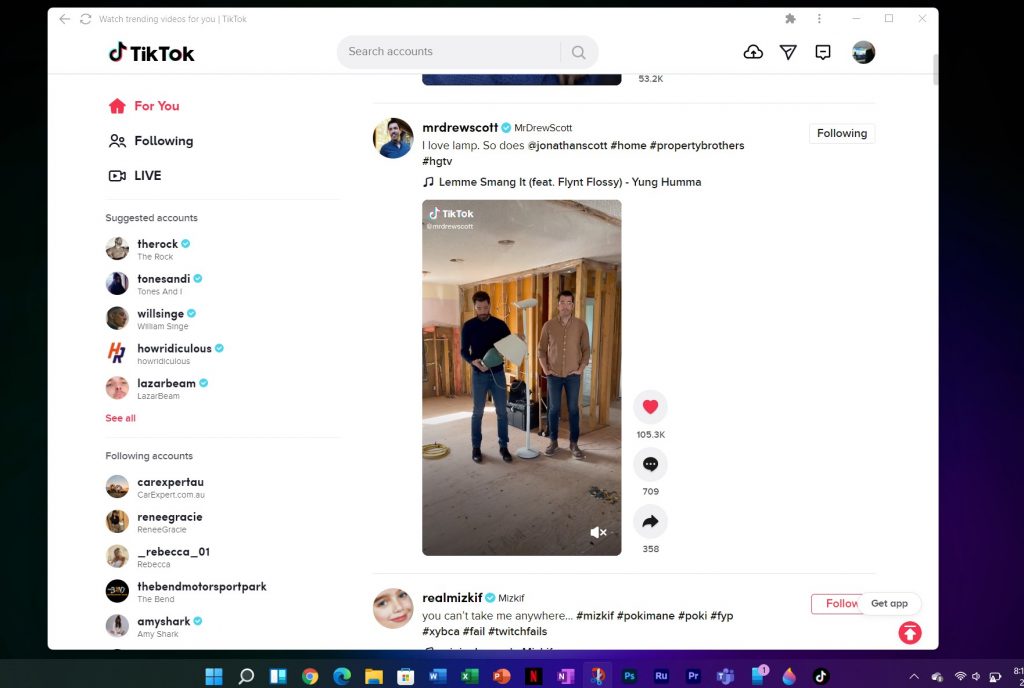
Task: Open Microsoft Teams from the taskbar
Action: pyautogui.click(x=726, y=676)
